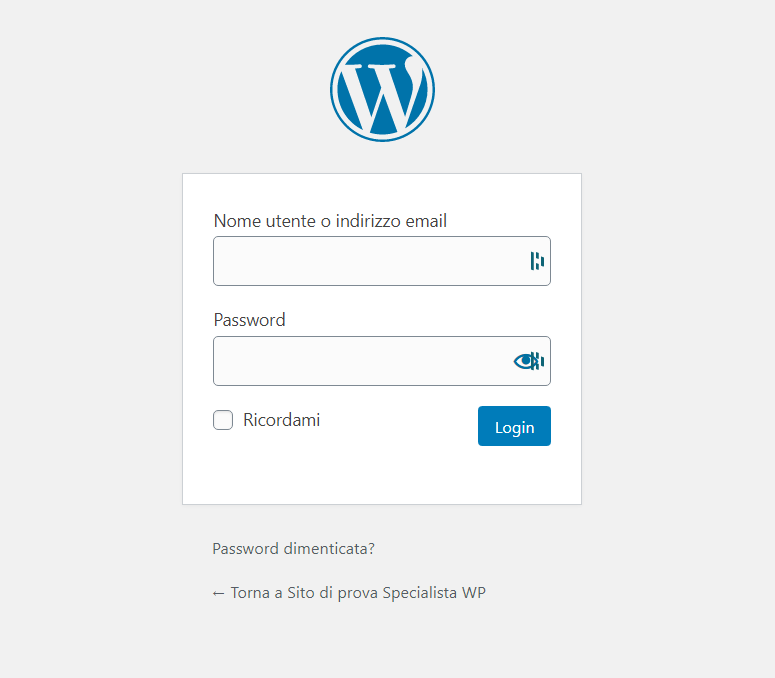The height and width of the screenshot is (678, 775).
Task: Enable the Ricordami checkbox
Action: tap(223, 420)
